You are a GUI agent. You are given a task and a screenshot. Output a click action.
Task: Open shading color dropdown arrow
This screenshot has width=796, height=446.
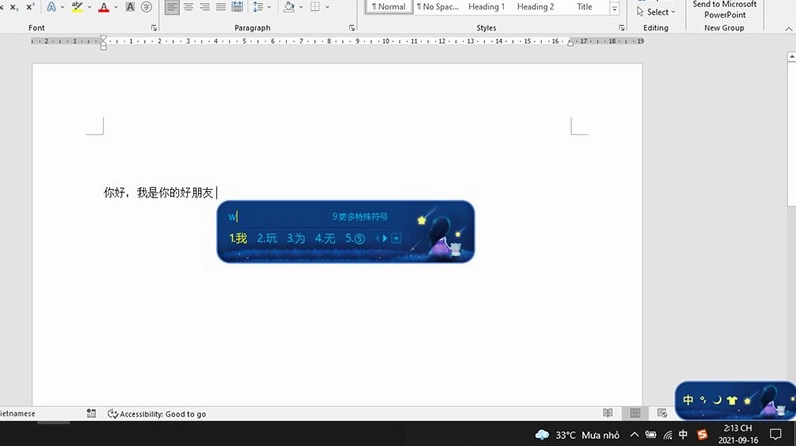(301, 7)
